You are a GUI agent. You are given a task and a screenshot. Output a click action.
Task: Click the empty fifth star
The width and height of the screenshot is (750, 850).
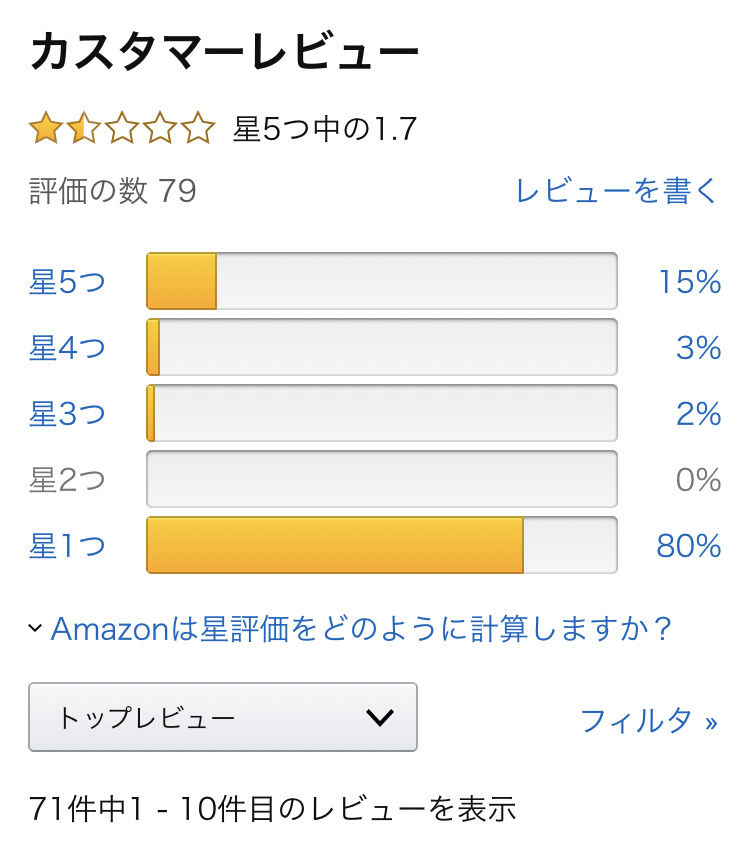(x=198, y=128)
